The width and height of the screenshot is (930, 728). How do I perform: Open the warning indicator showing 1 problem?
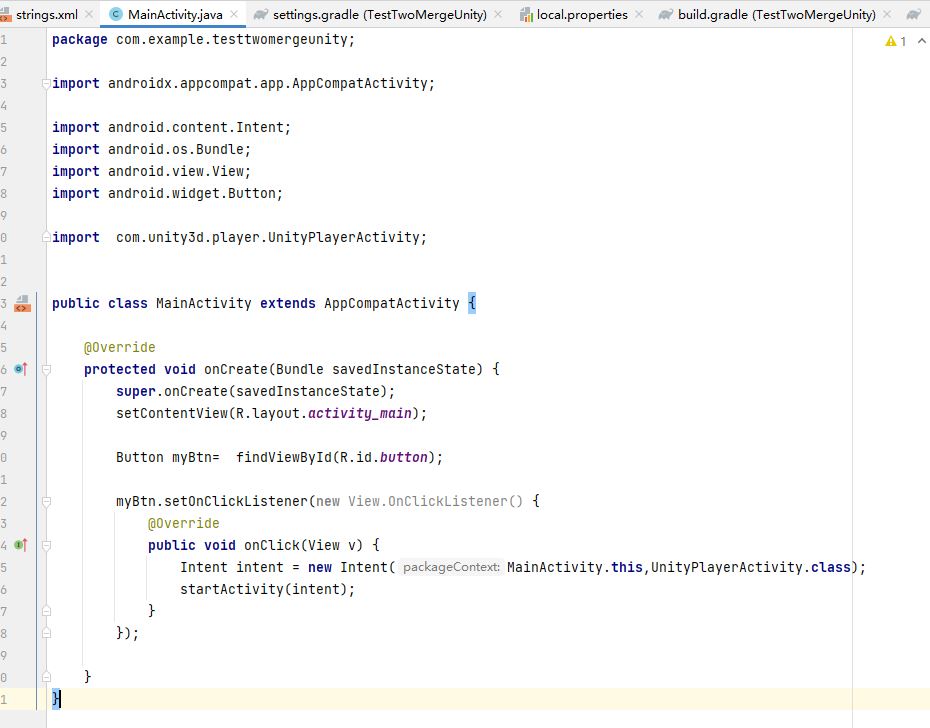click(x=896, y=41)
